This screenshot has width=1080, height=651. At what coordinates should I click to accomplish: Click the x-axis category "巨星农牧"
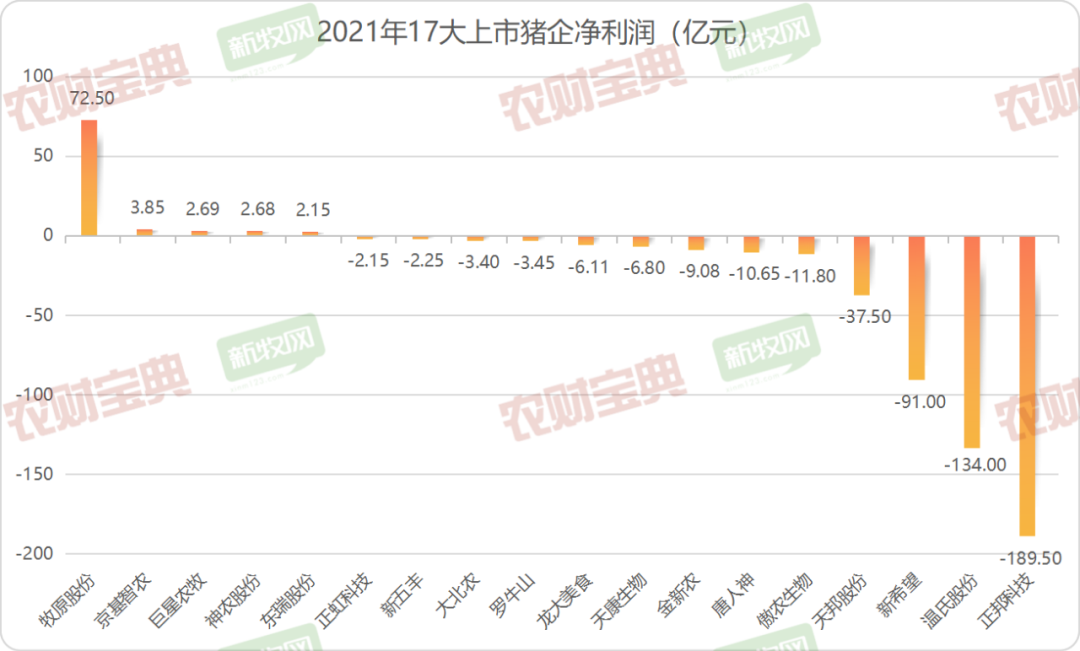(178, 601)
